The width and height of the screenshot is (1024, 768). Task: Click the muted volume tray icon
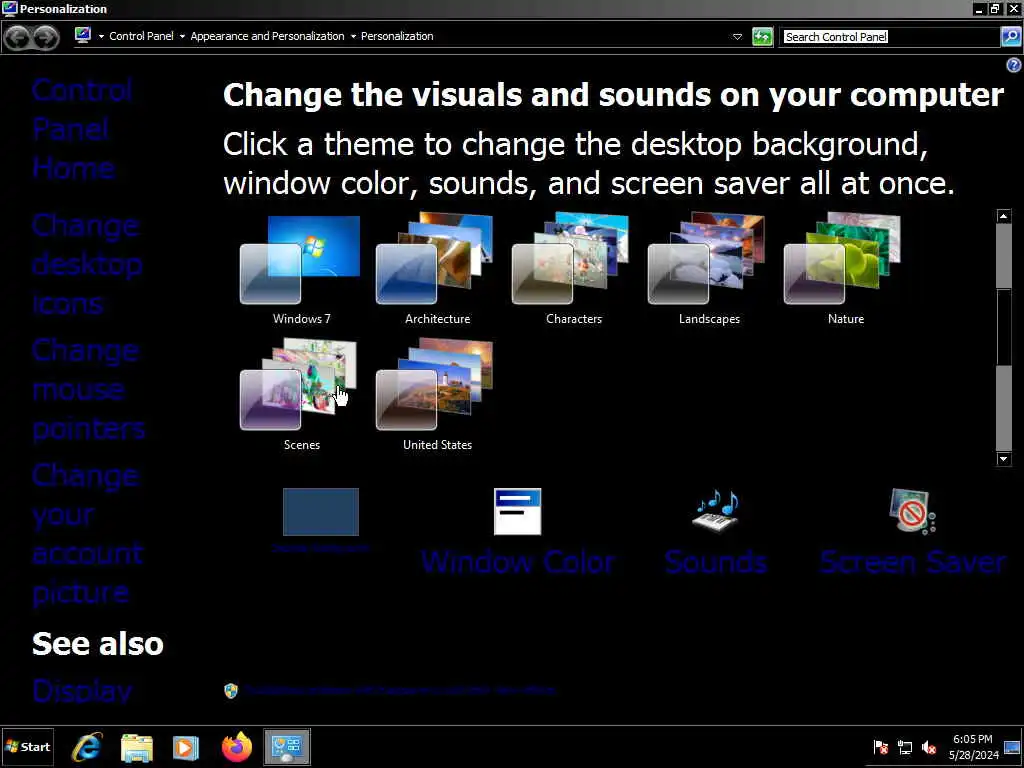[x=929, y=747]
